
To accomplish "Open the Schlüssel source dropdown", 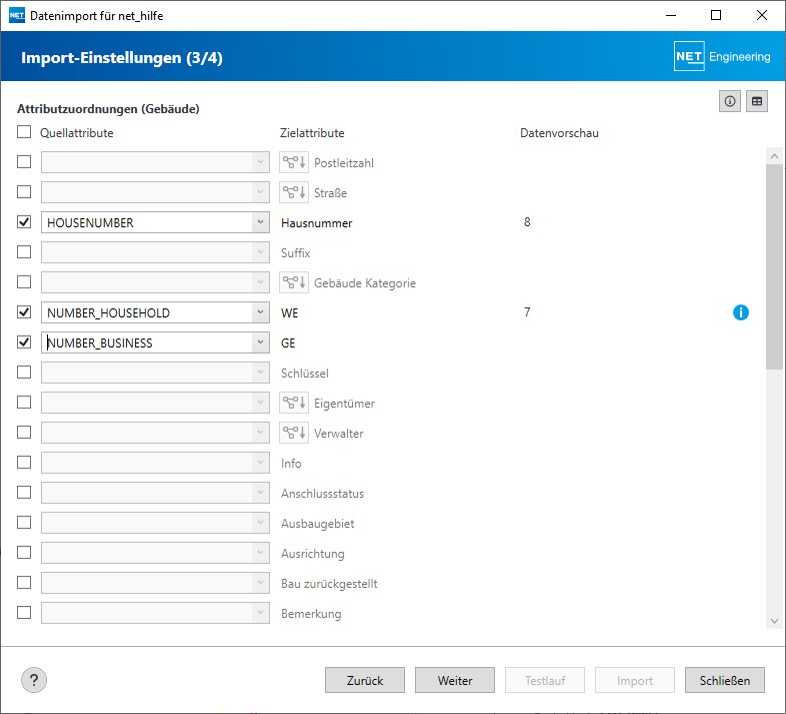I will pyautogui.click(x=260, y=373).
